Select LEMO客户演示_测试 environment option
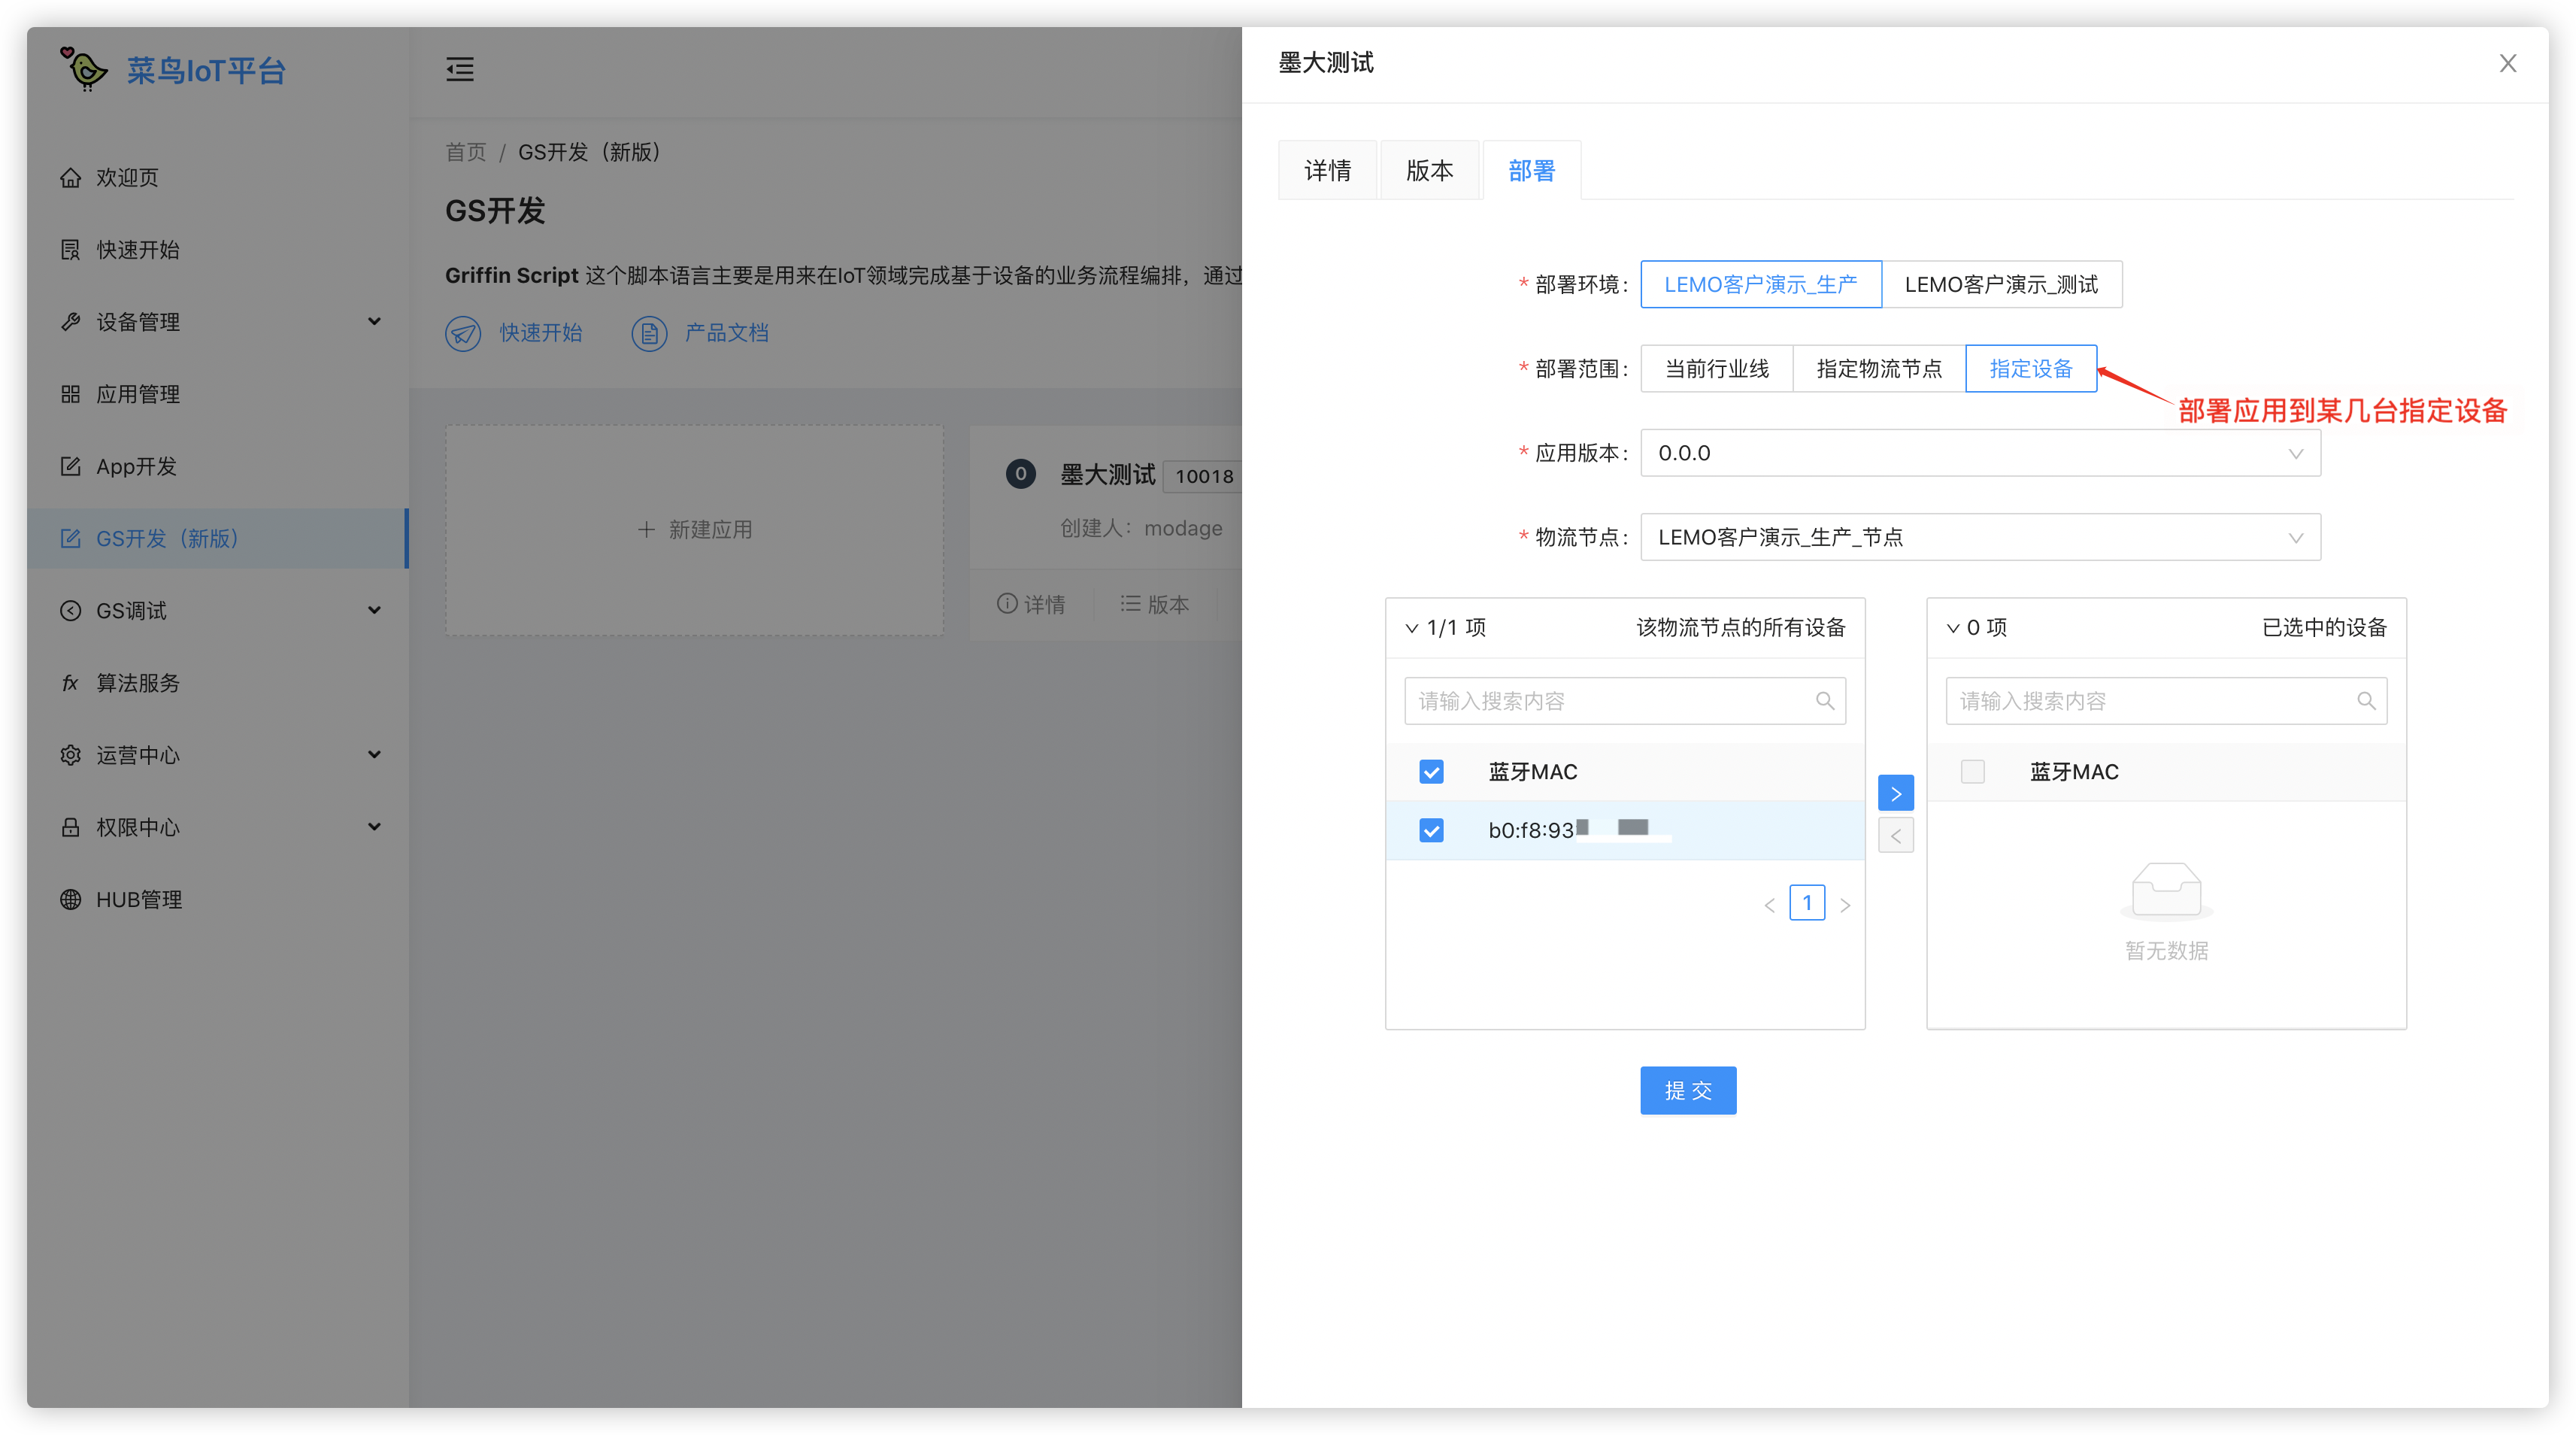This screenshot has width=2576, height=1435. click(2001, 285)
